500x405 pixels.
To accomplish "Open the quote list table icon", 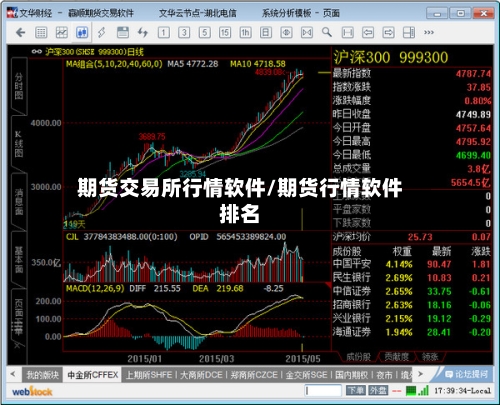I will (41, 33).
